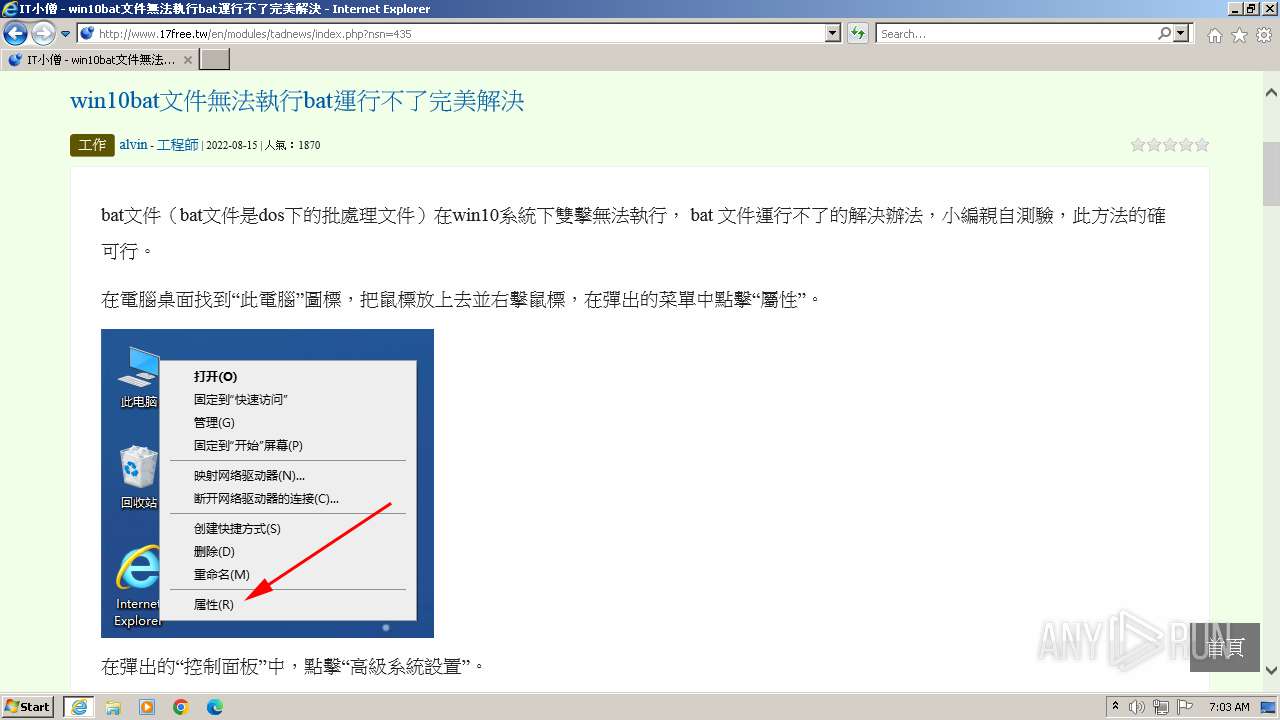Open the IE Tools gear icon

(1264, 35)
